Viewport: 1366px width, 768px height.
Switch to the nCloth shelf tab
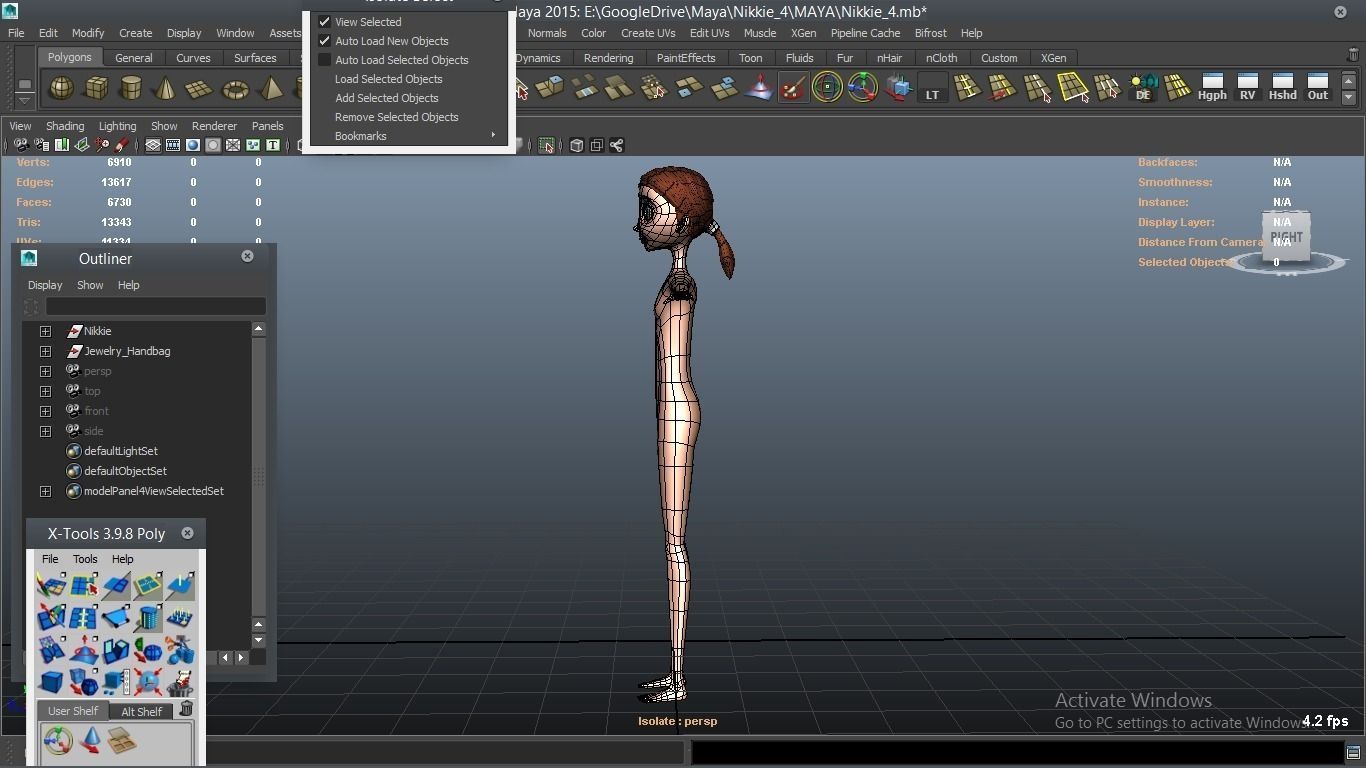pyautogui.click(x=941, y=58)
